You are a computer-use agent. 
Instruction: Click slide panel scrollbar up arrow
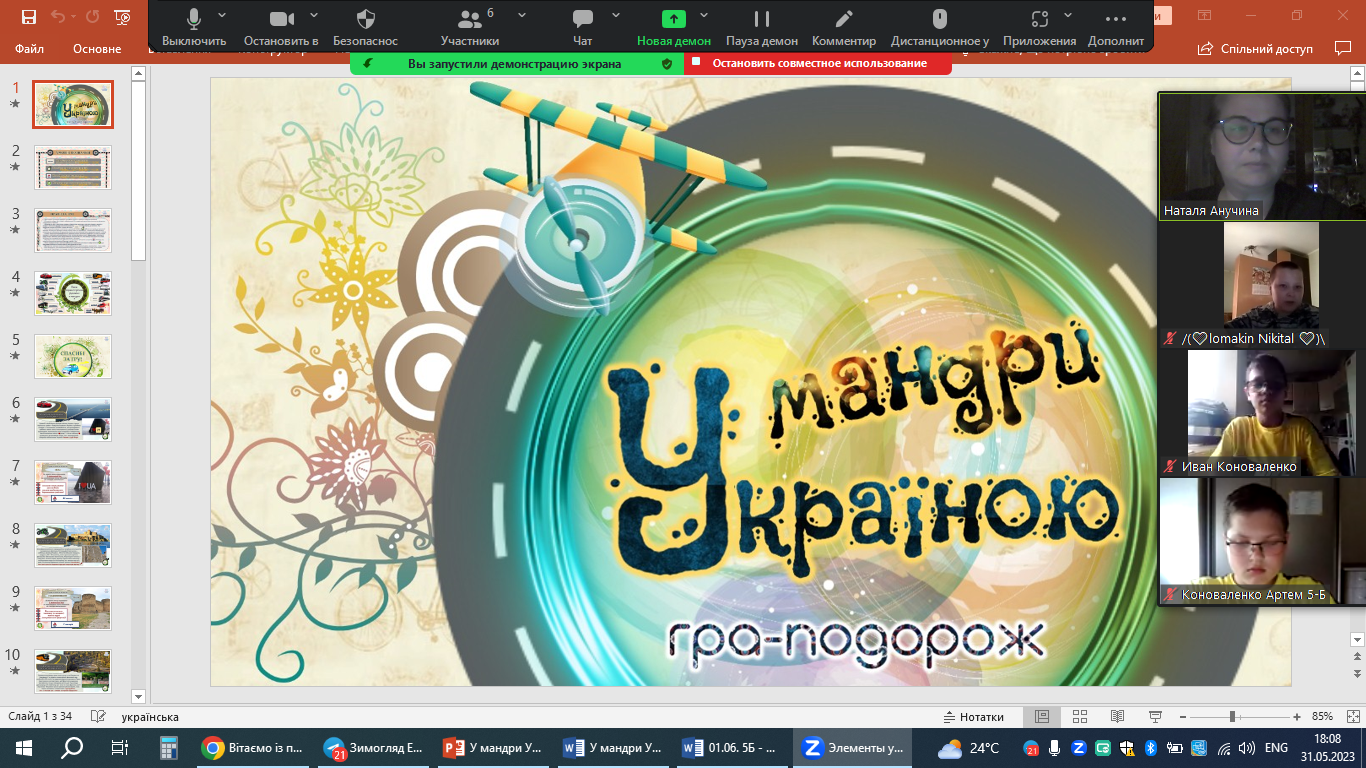138,74
